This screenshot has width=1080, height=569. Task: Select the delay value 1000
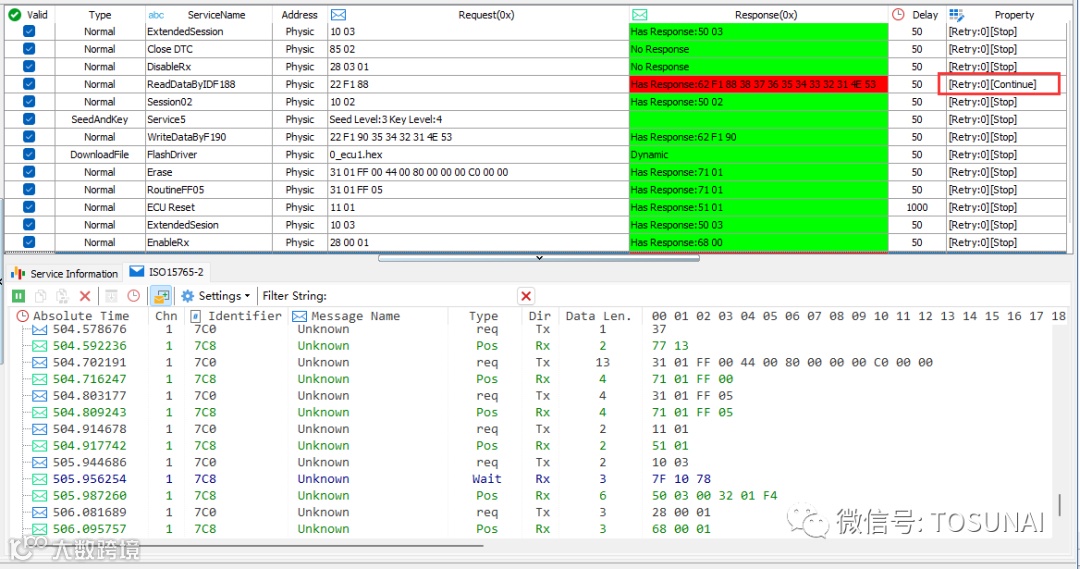[917, 207]
